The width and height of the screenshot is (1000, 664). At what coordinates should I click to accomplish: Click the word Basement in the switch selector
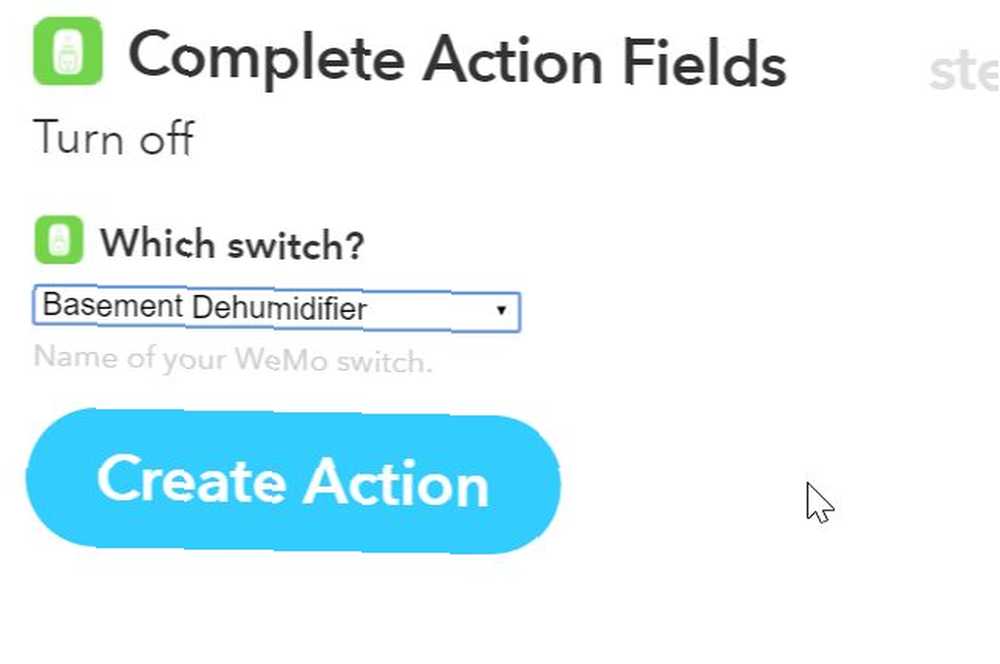click(x=113, y=305)
